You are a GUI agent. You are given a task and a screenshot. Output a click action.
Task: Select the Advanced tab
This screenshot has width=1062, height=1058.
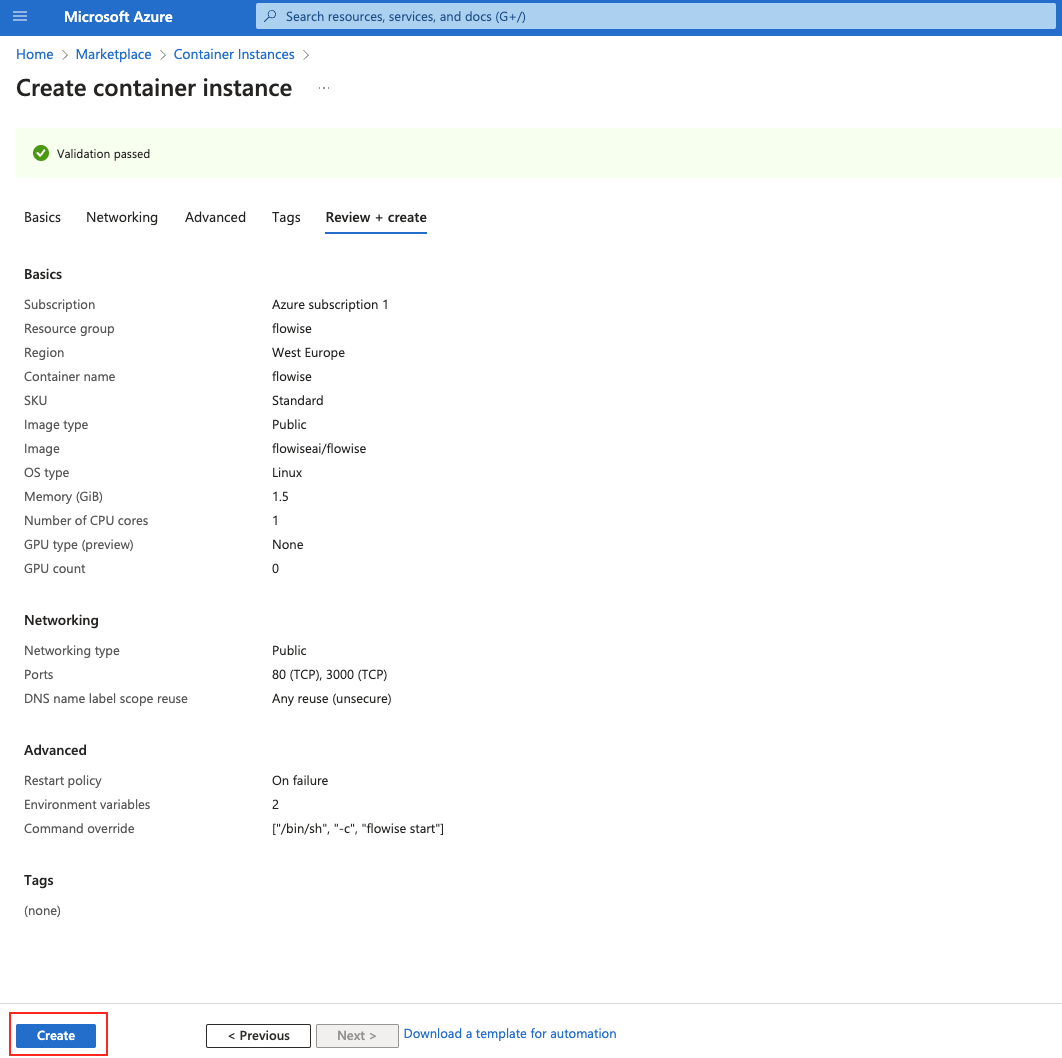215,217
